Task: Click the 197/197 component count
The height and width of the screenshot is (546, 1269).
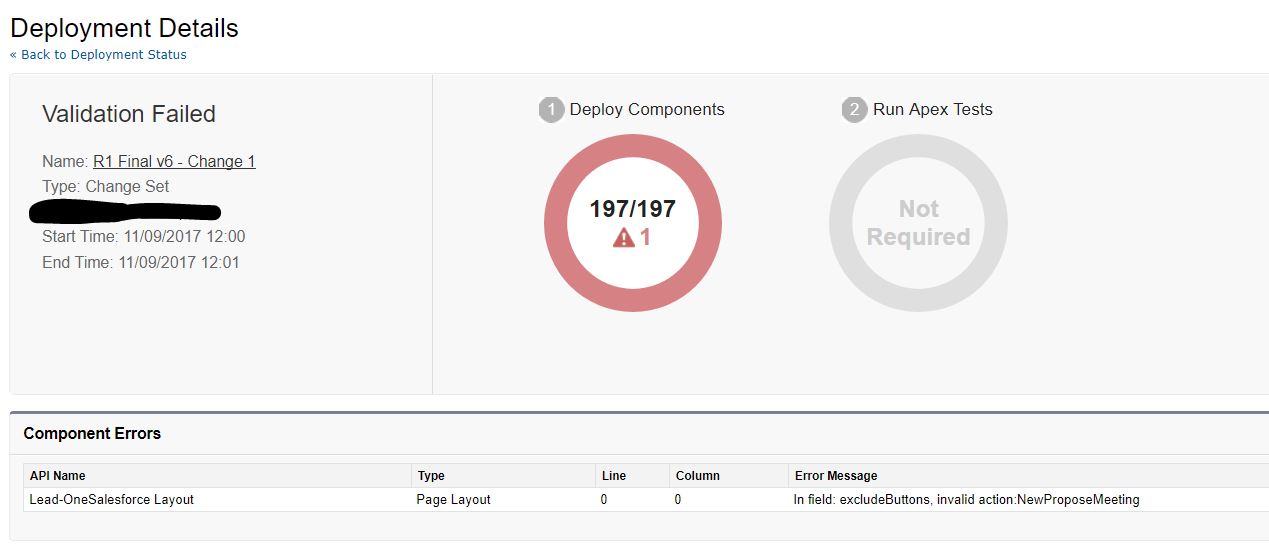Action: 632,209
